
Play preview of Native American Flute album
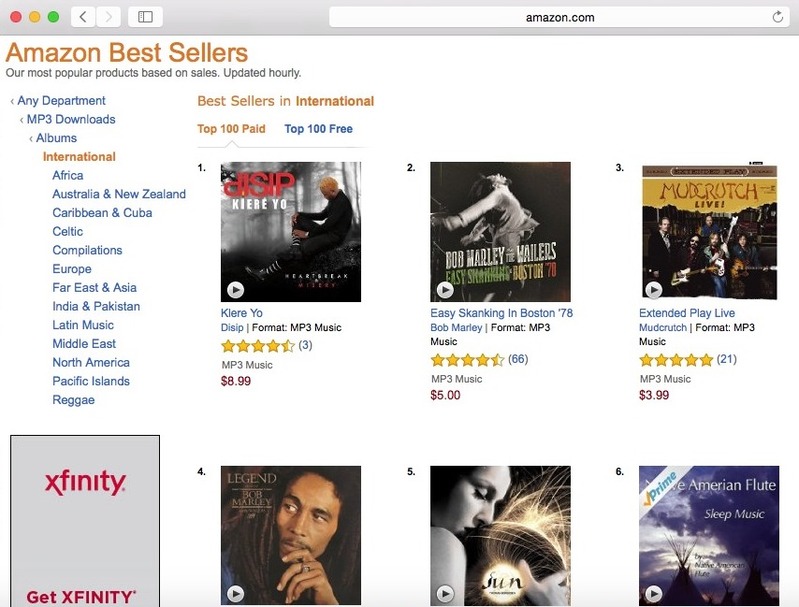654,594
